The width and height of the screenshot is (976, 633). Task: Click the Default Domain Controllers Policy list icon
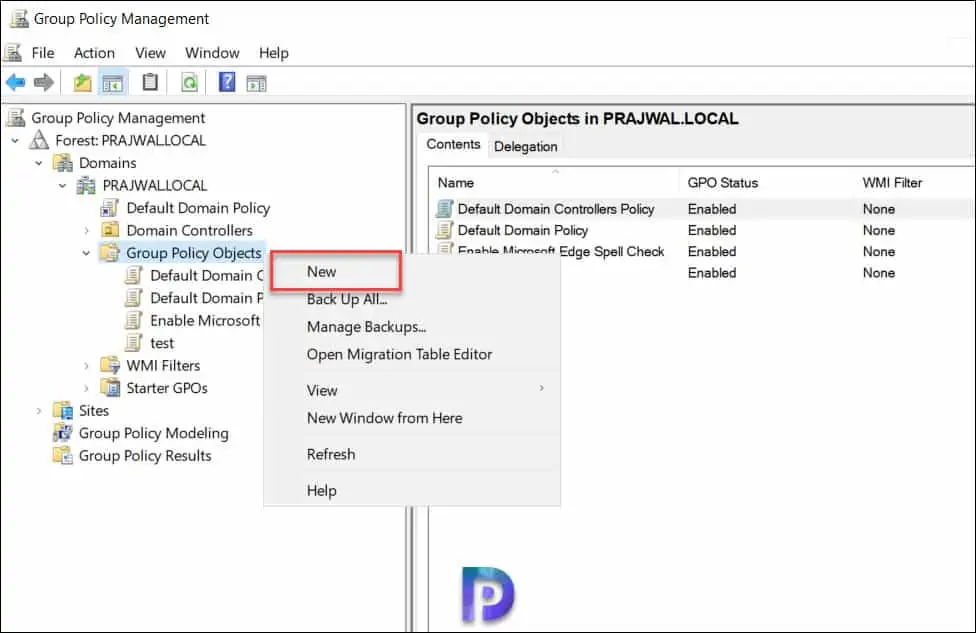[x=444, y=209]
